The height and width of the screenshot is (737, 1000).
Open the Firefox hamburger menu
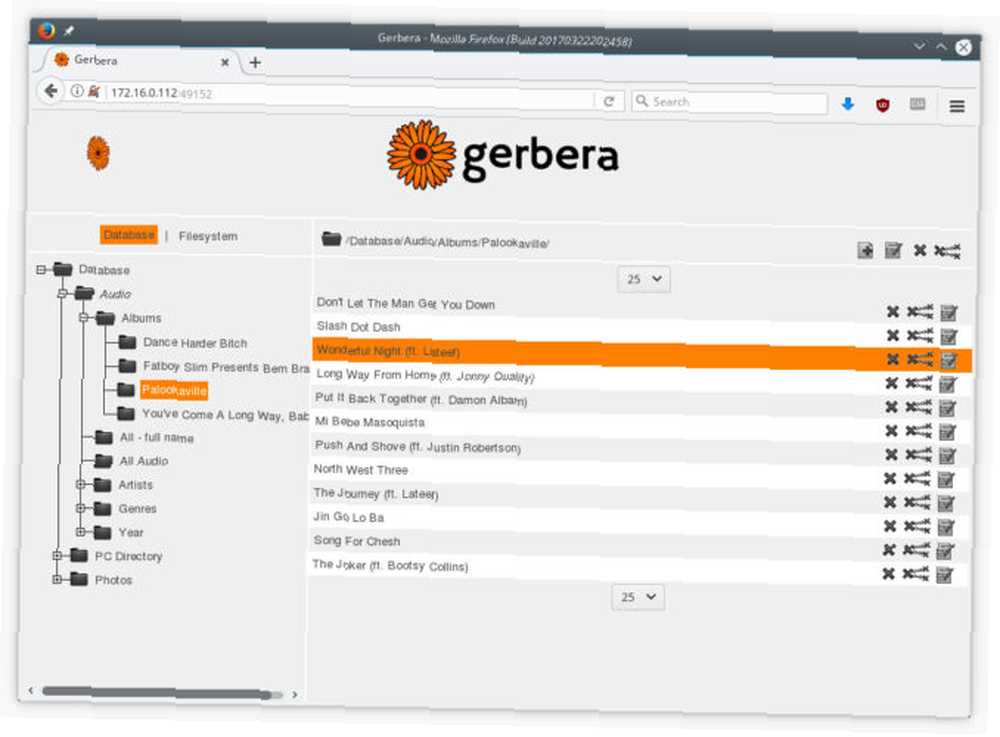pyautogui.click(x=957, y=106)
